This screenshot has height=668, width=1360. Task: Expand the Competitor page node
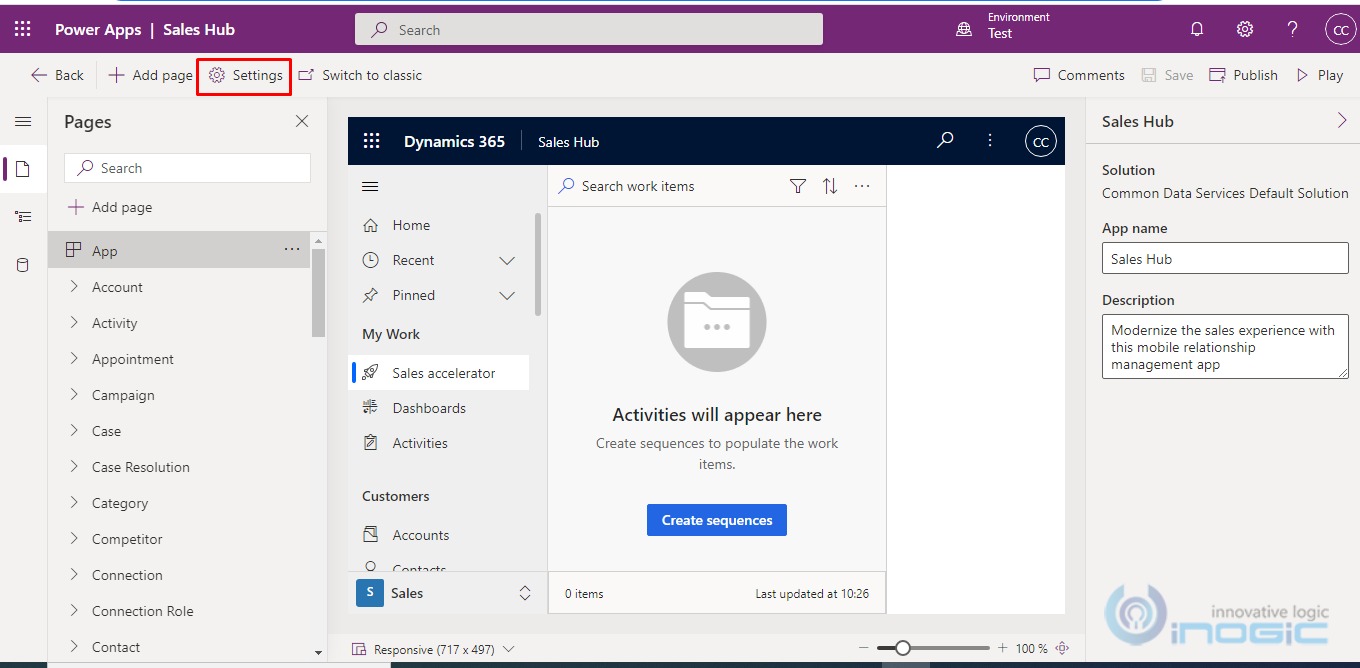point(74,538)
